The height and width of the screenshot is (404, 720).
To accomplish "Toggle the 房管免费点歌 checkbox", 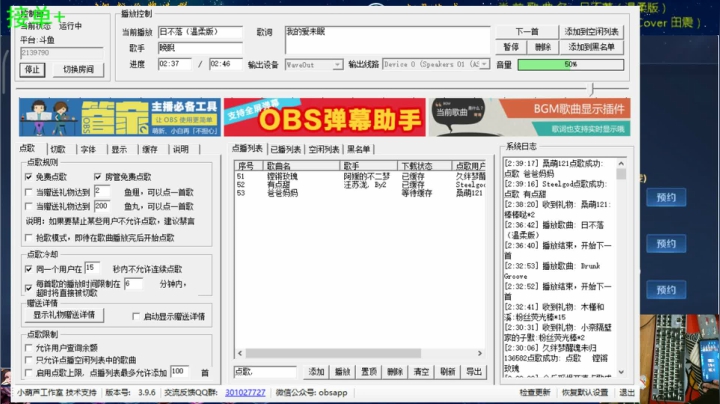I will click(97, 177).
